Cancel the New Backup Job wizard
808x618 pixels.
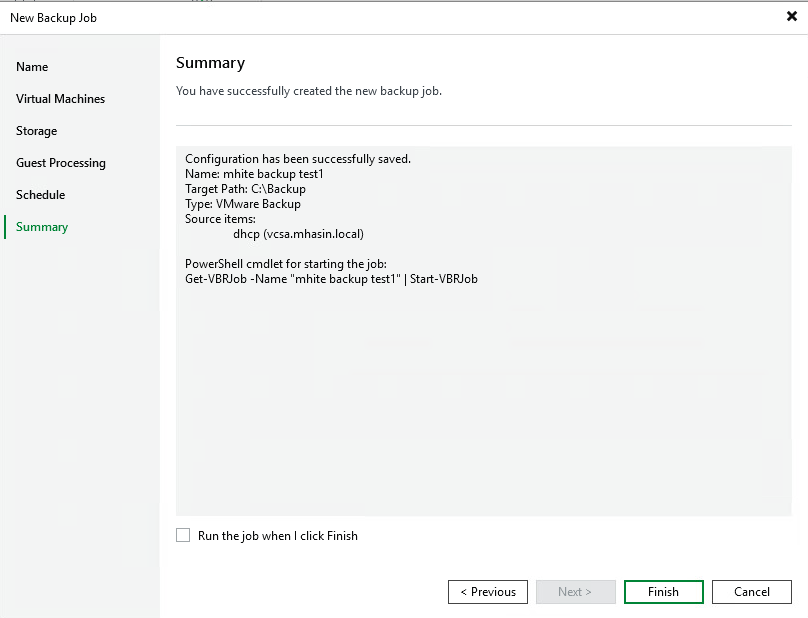751,592
